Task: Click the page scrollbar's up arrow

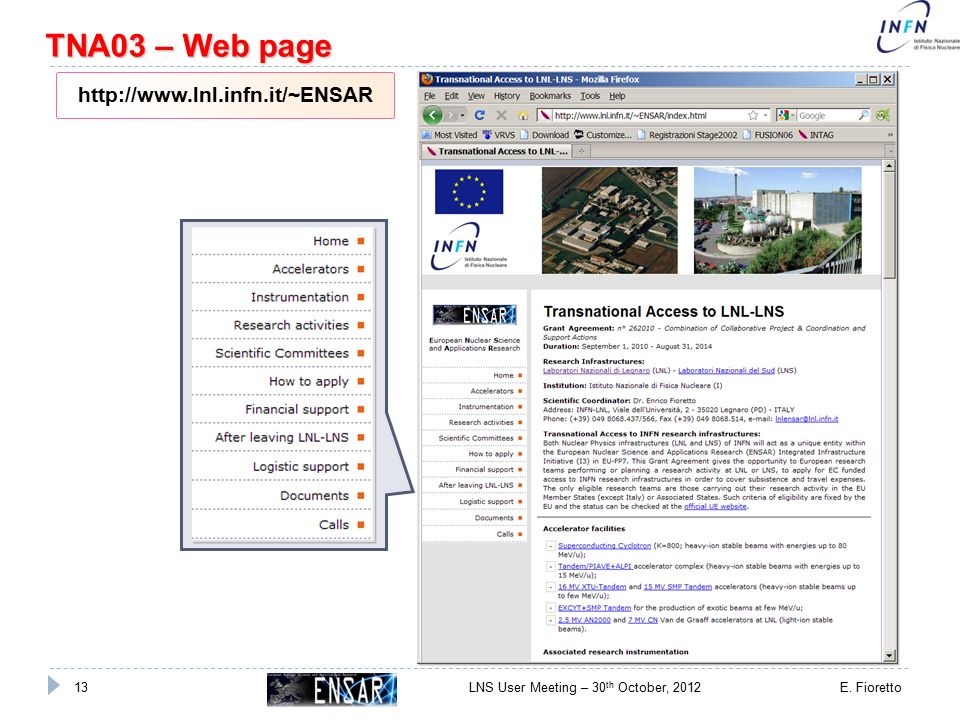Action: [890, 166]
